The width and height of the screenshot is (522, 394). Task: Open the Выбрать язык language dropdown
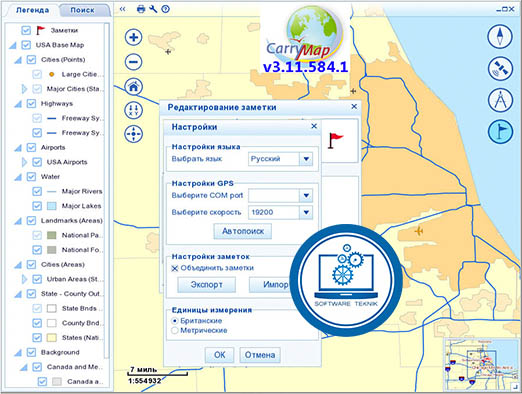(306, 159)
